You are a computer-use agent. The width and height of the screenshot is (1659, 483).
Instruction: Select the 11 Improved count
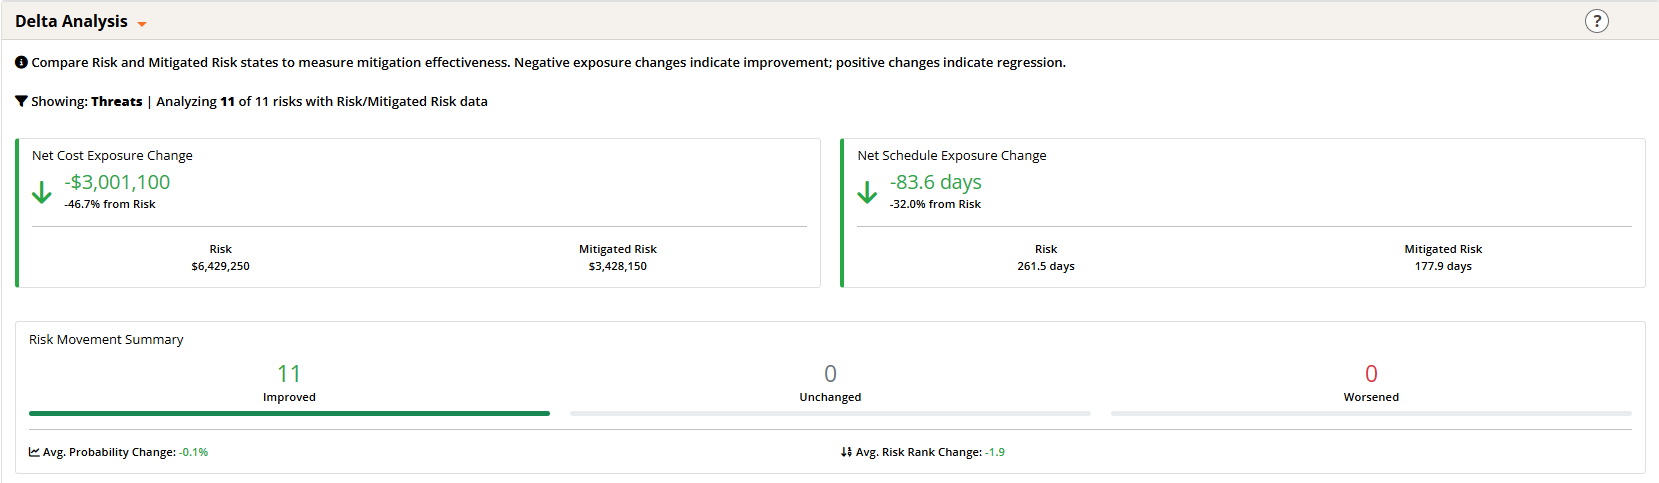click(289, 374)
